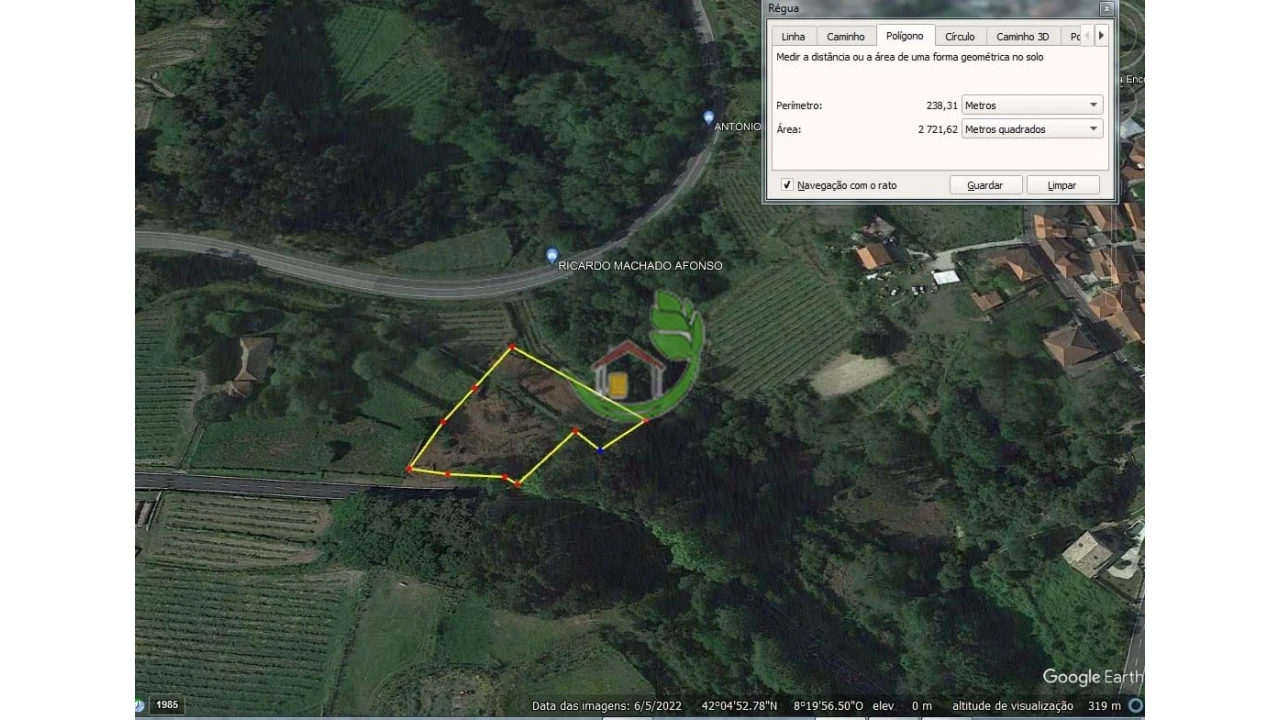Select the Polígono tab
The image size is (1280, 720).
(x=905, y=36)
